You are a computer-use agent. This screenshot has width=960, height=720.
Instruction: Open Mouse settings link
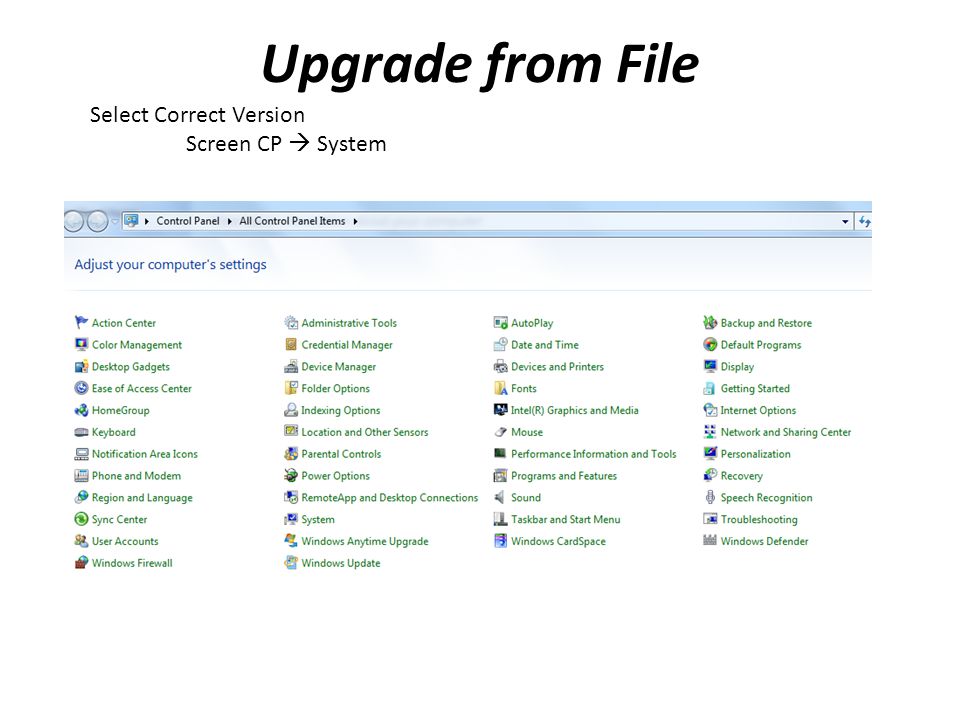pos(527,432)
